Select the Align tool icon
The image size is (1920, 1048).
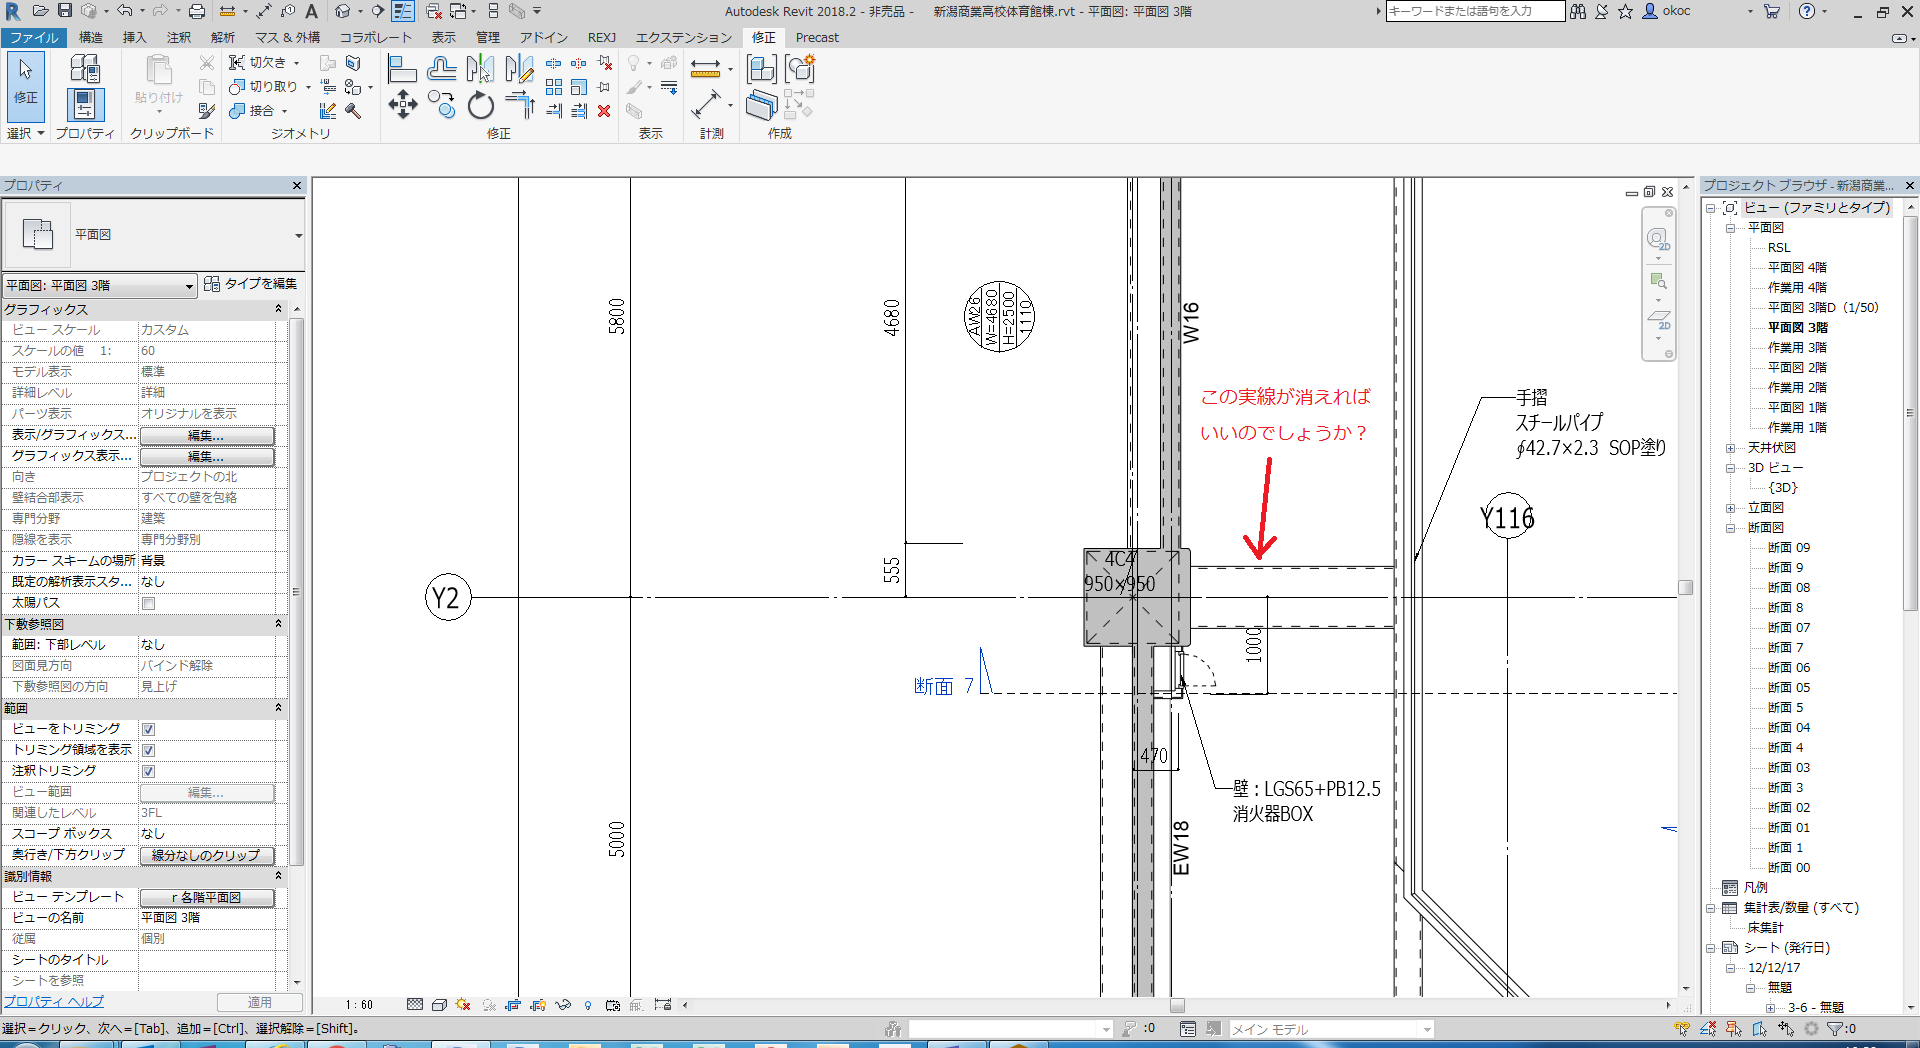(x=402, y=69)
